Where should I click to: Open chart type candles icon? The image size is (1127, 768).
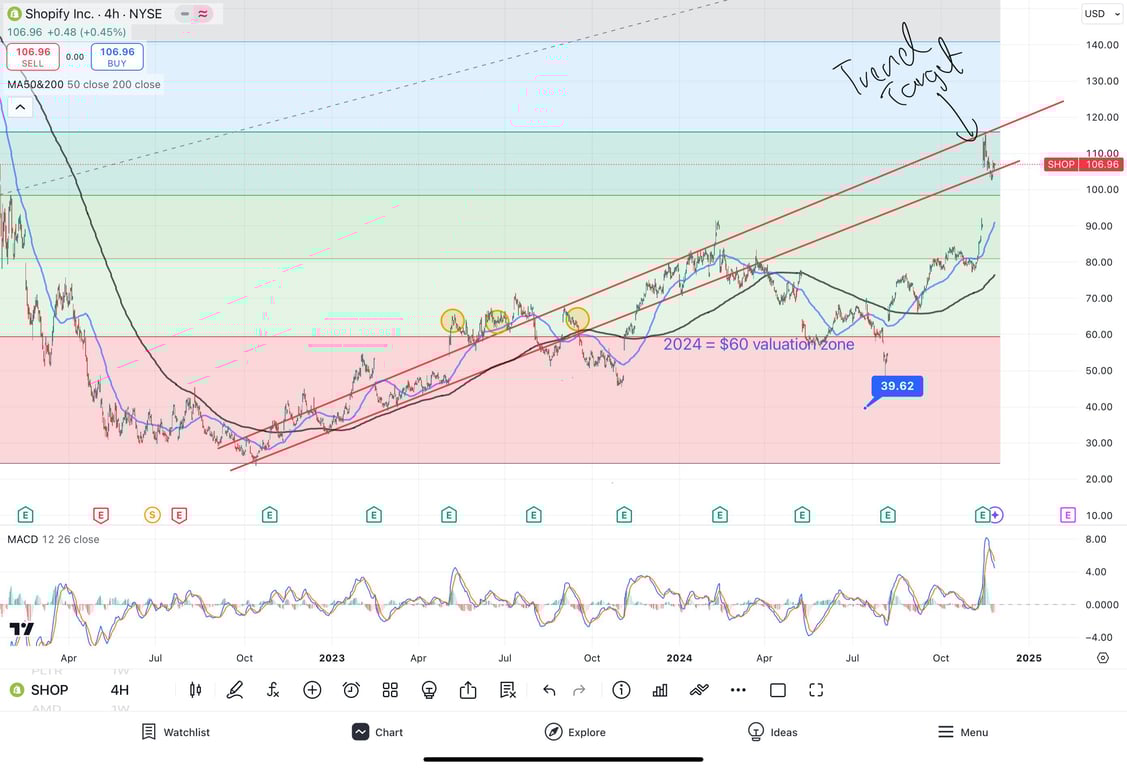(195, 690)
